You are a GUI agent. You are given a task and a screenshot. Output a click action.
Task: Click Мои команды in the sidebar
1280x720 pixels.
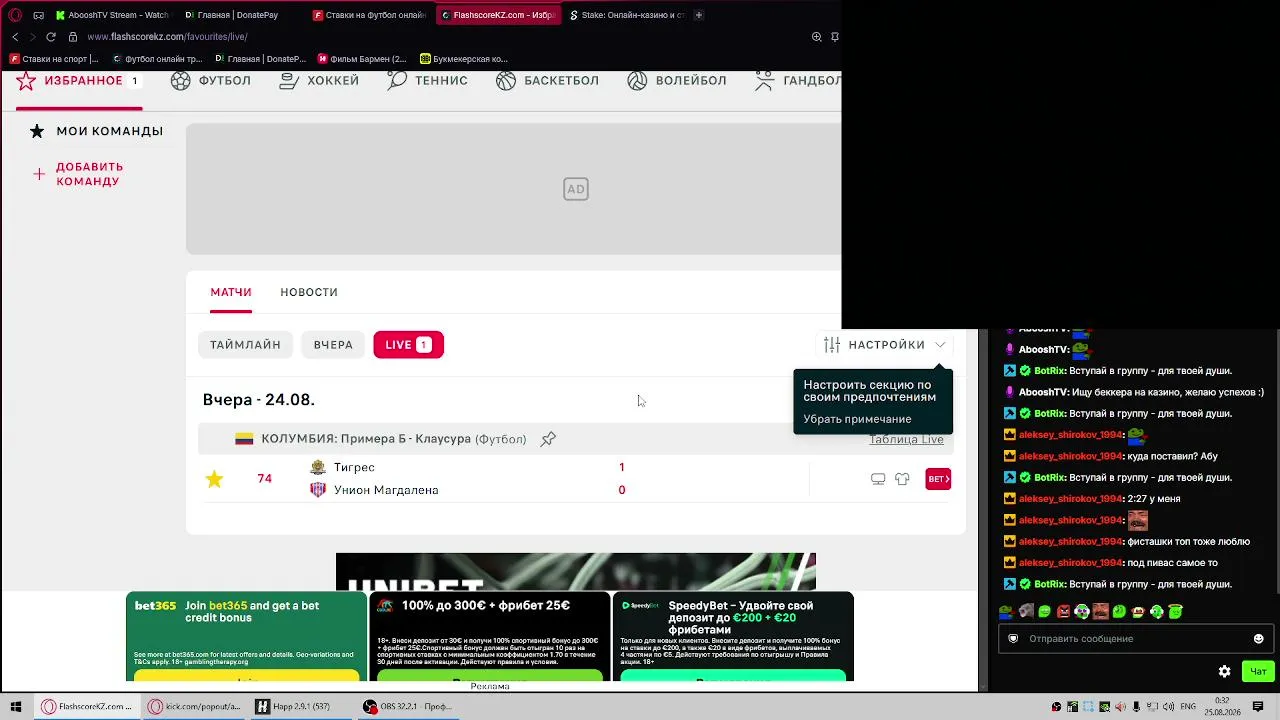(x=96, y=131)
